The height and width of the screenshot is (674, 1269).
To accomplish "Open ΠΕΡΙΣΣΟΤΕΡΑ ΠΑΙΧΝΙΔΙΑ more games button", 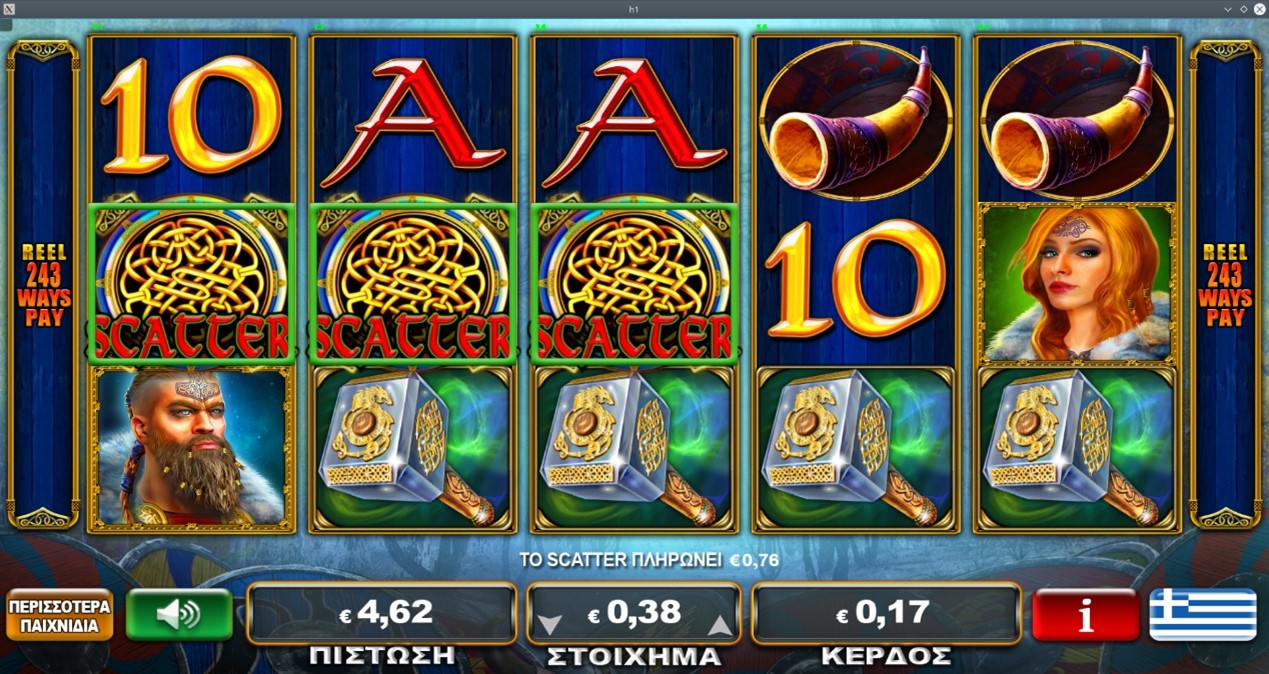I will pos(59,614).
